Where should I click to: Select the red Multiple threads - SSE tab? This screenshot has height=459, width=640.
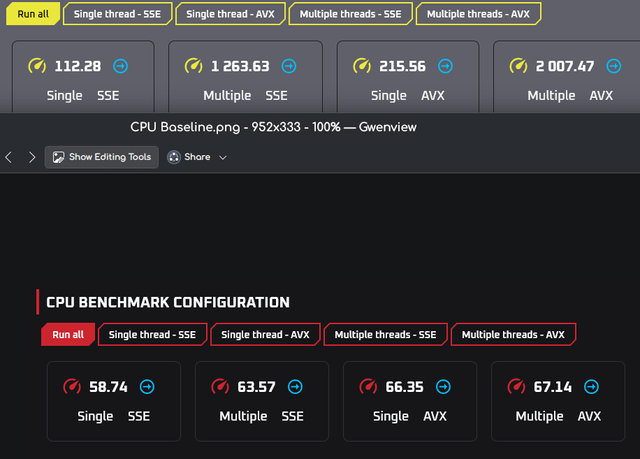(x=385, y=334)
